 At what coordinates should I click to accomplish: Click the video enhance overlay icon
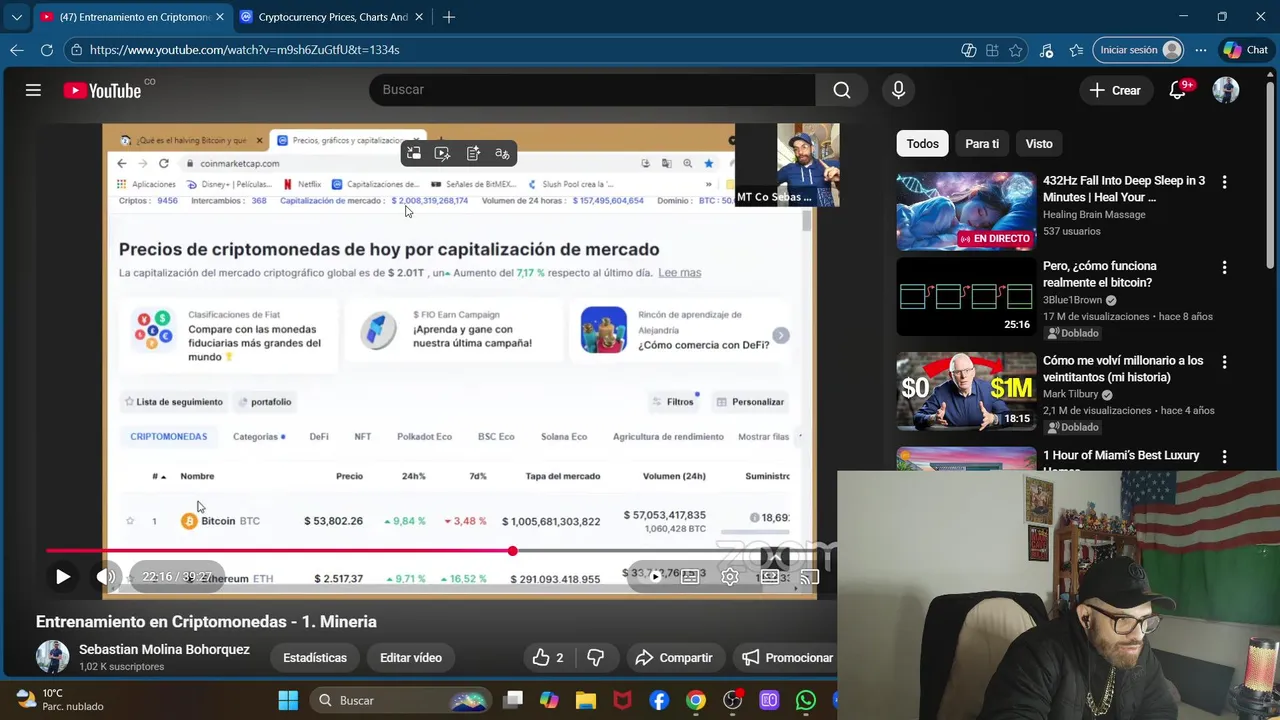pyautogui.click(x=442, y=153)
